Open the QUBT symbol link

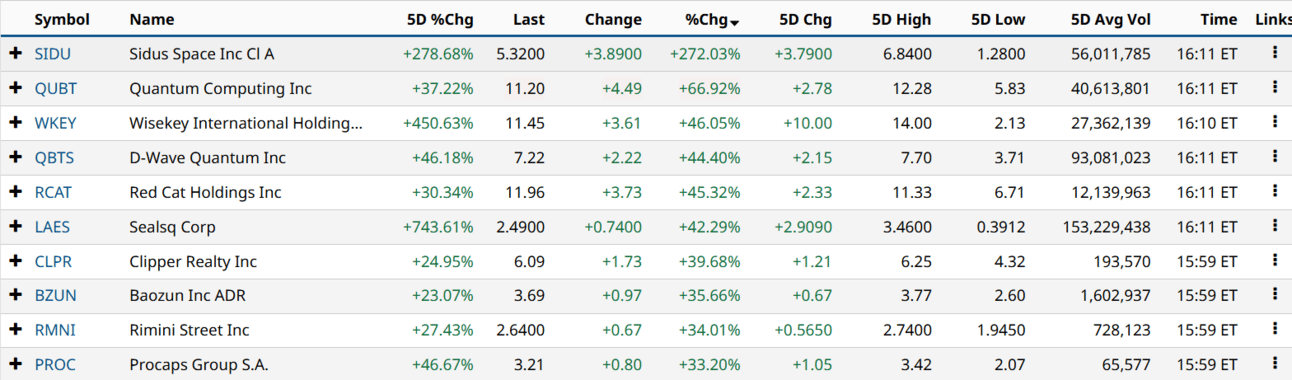pyautogui.click(x=56, y=88)
